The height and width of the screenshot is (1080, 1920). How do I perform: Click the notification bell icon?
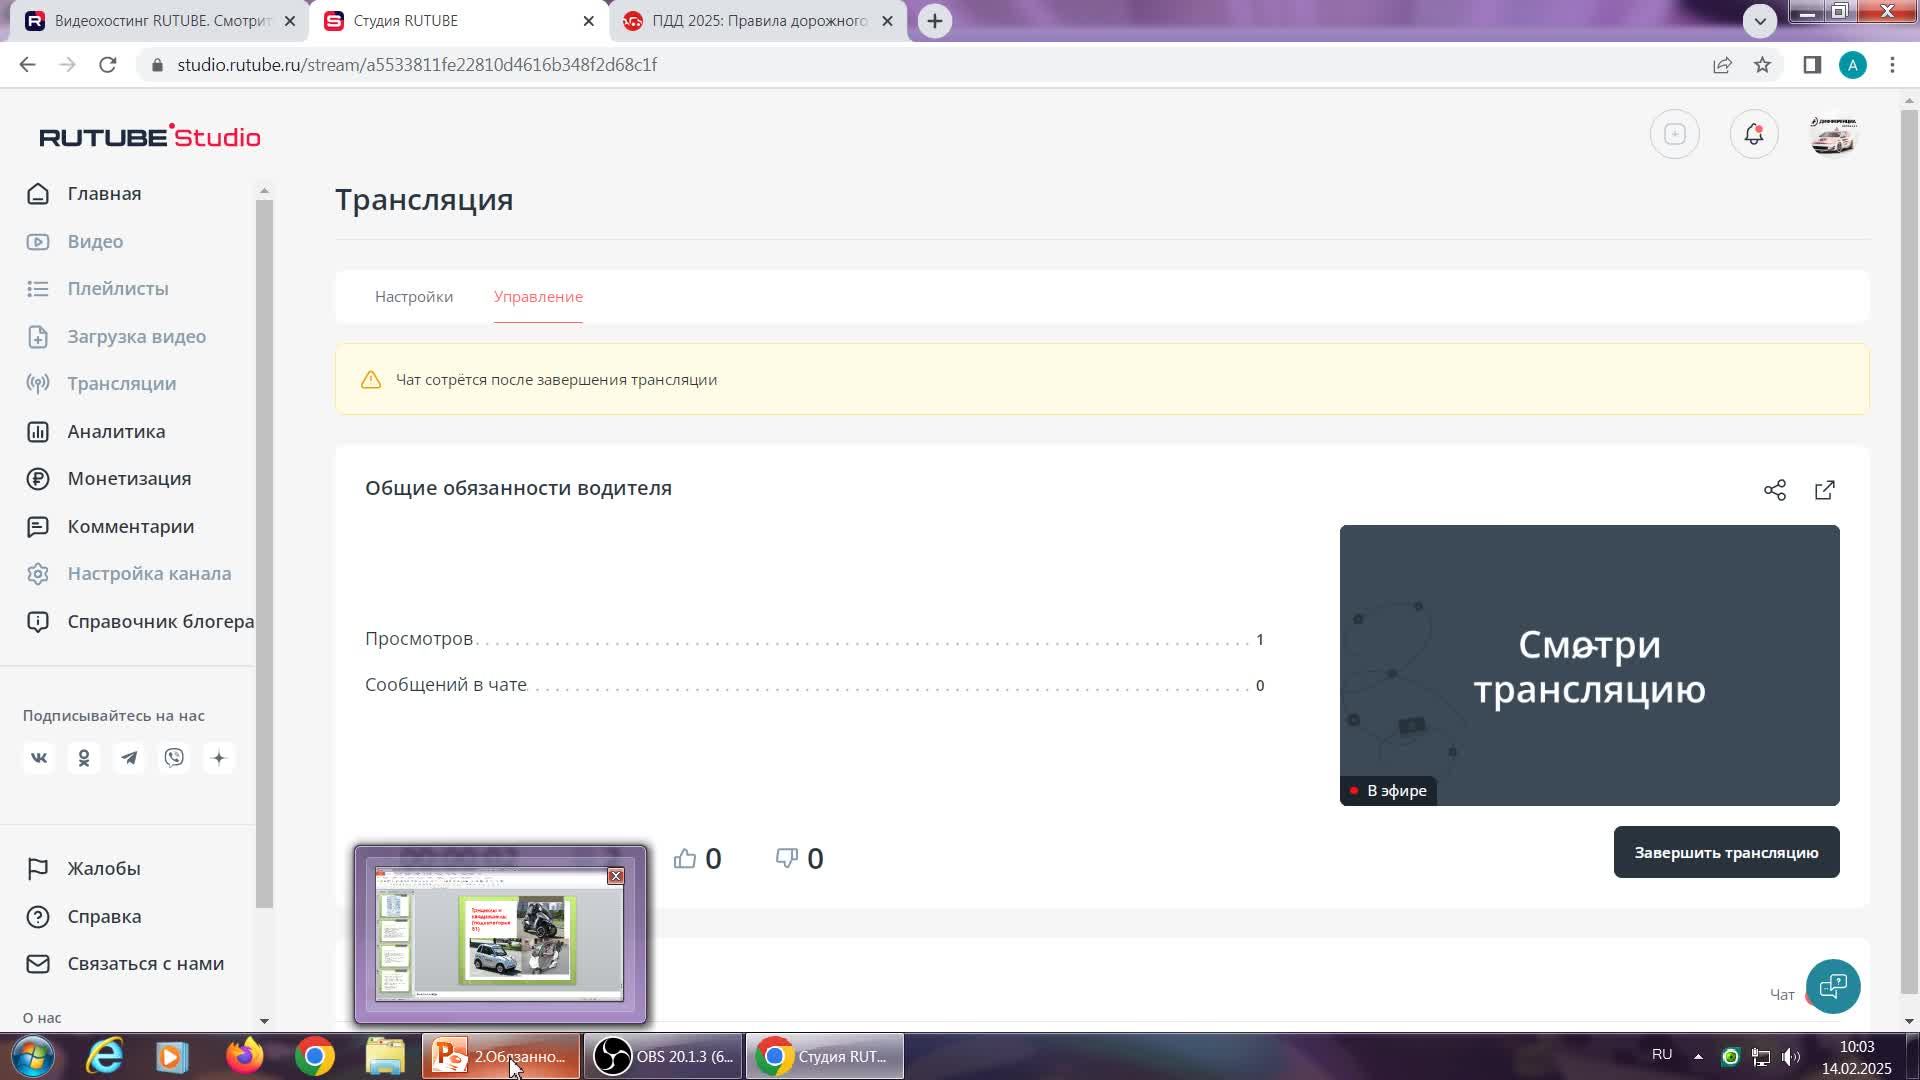pyautogui.click(x=1754, y=135)
